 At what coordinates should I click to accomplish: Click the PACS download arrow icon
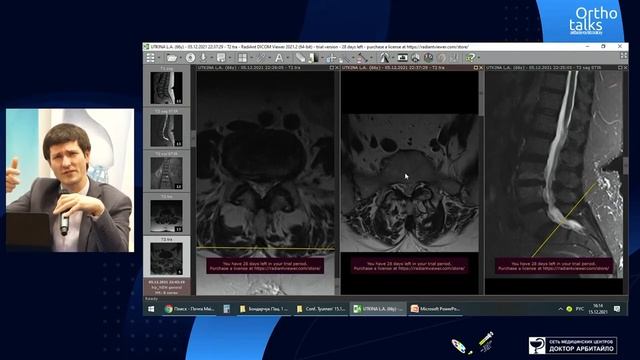point(203,58)
